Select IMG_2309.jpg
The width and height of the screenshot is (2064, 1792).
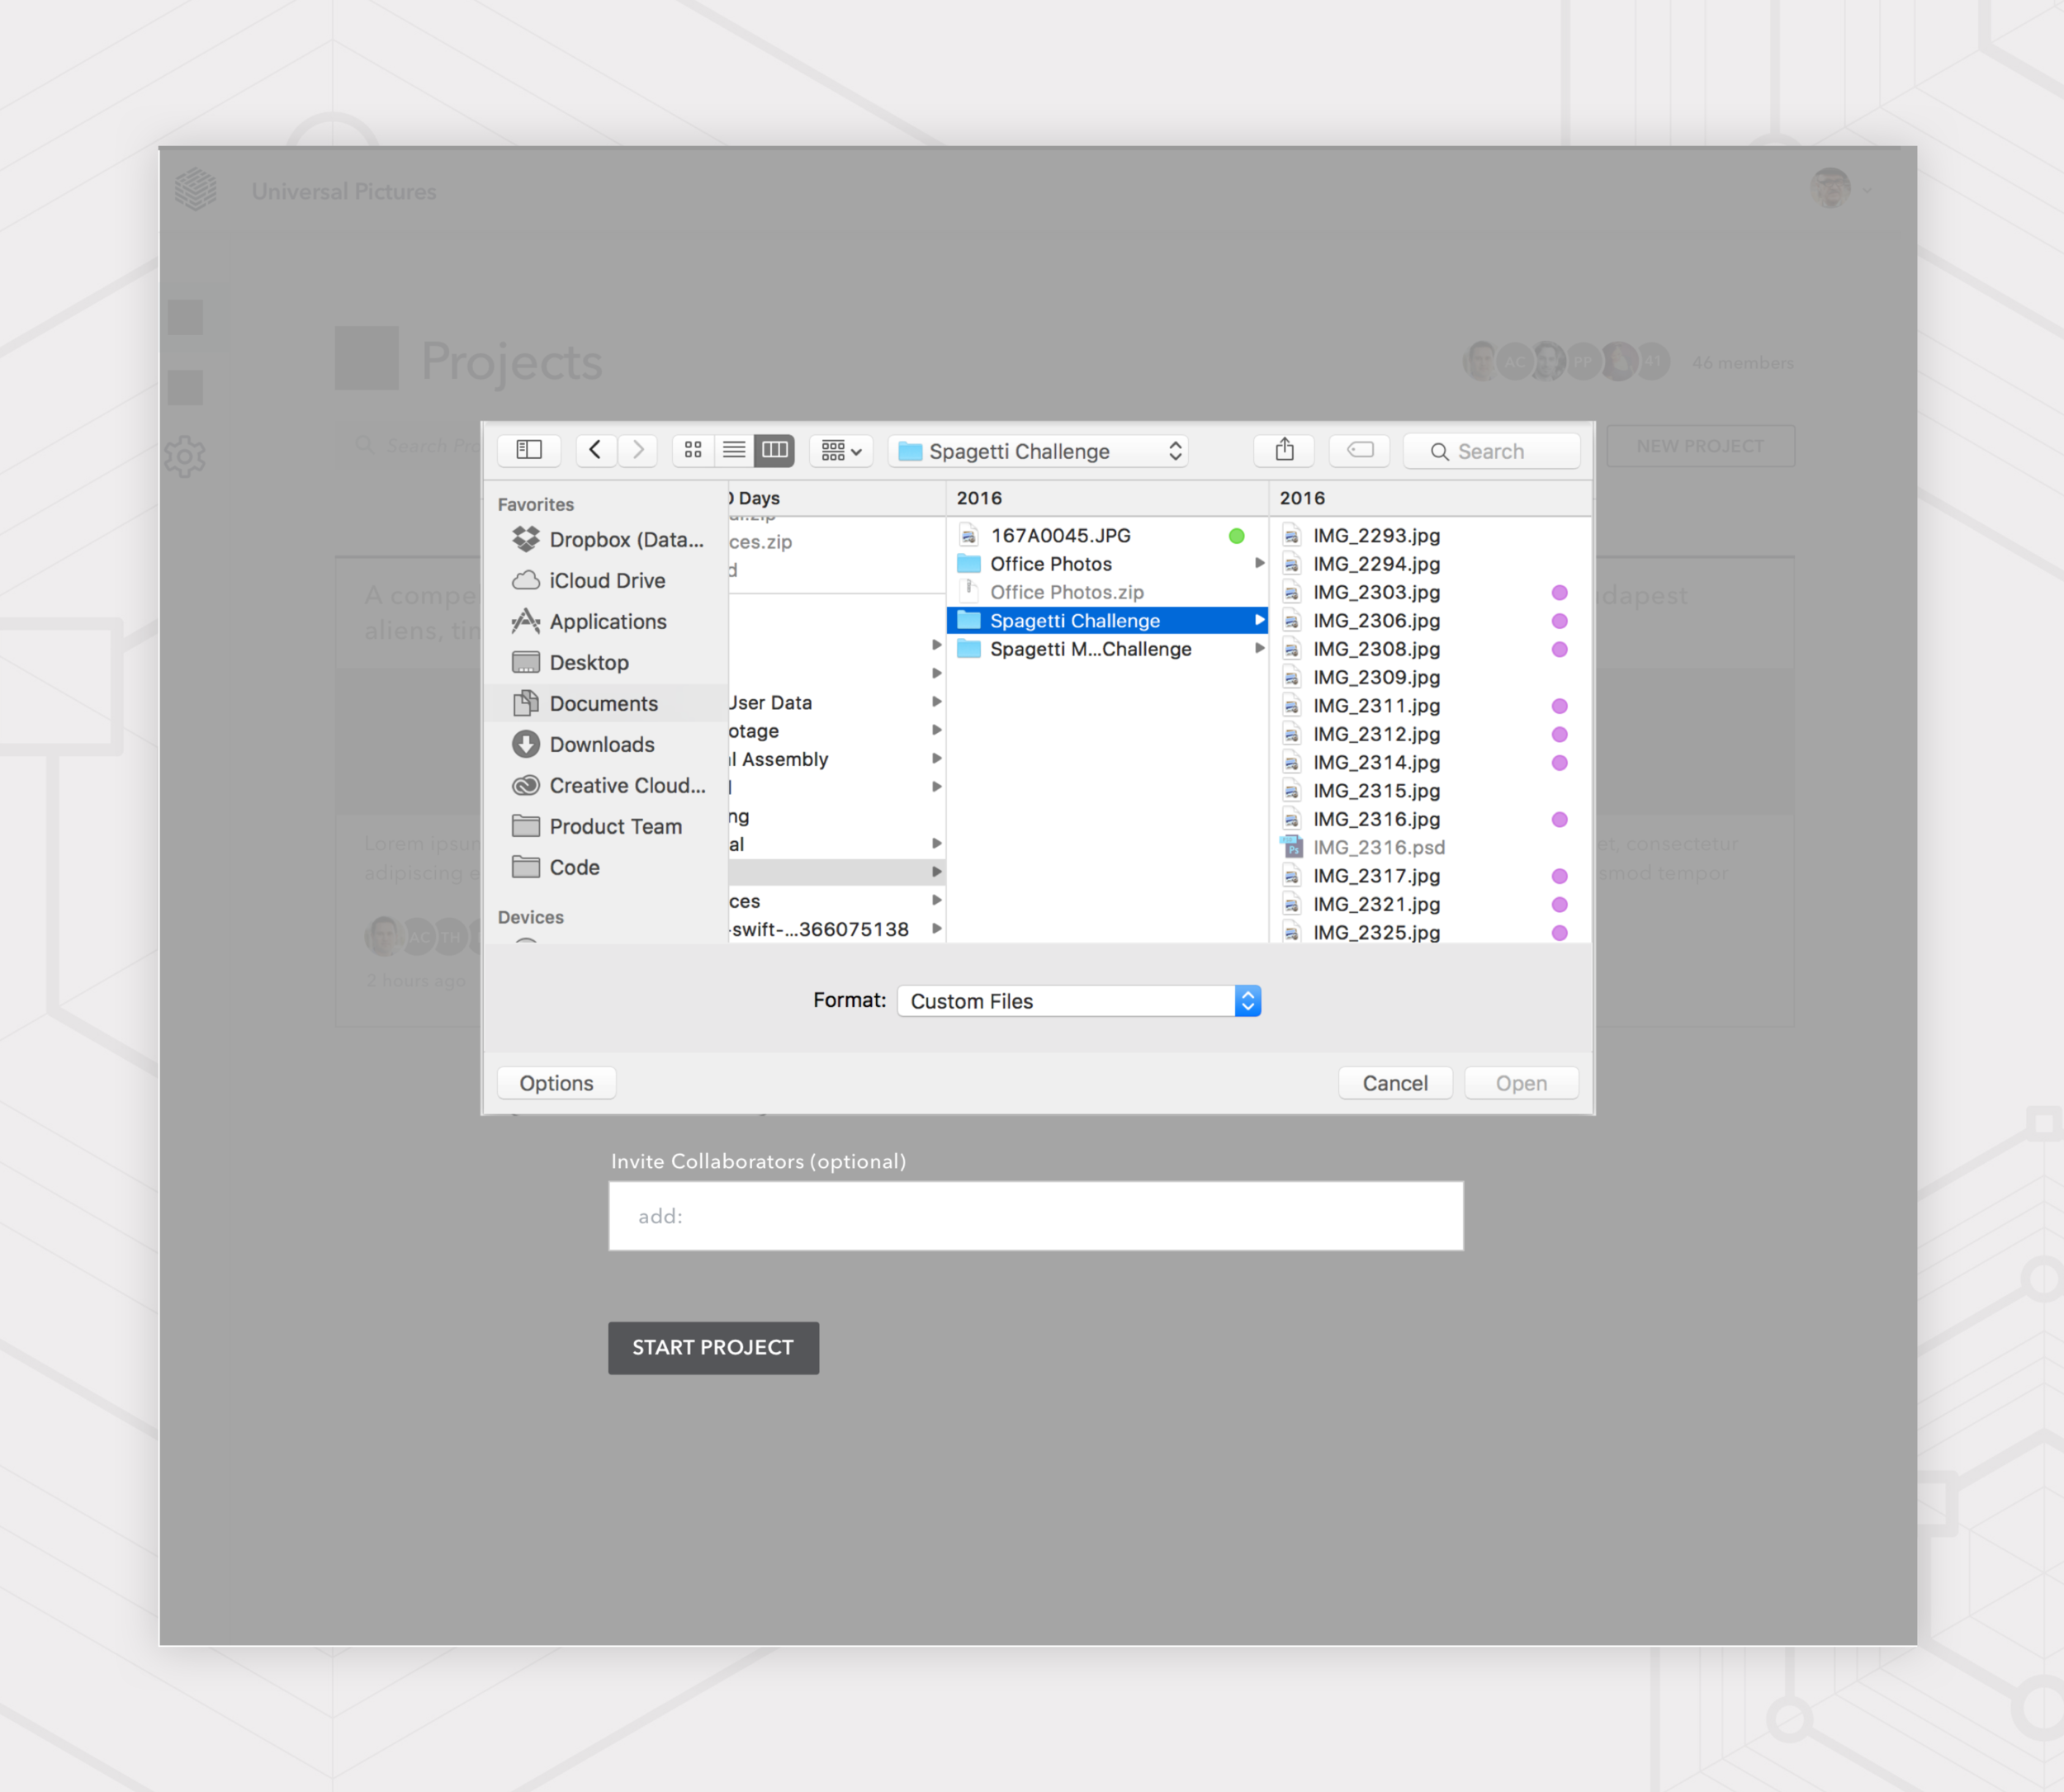click(x=1430, y=677)
